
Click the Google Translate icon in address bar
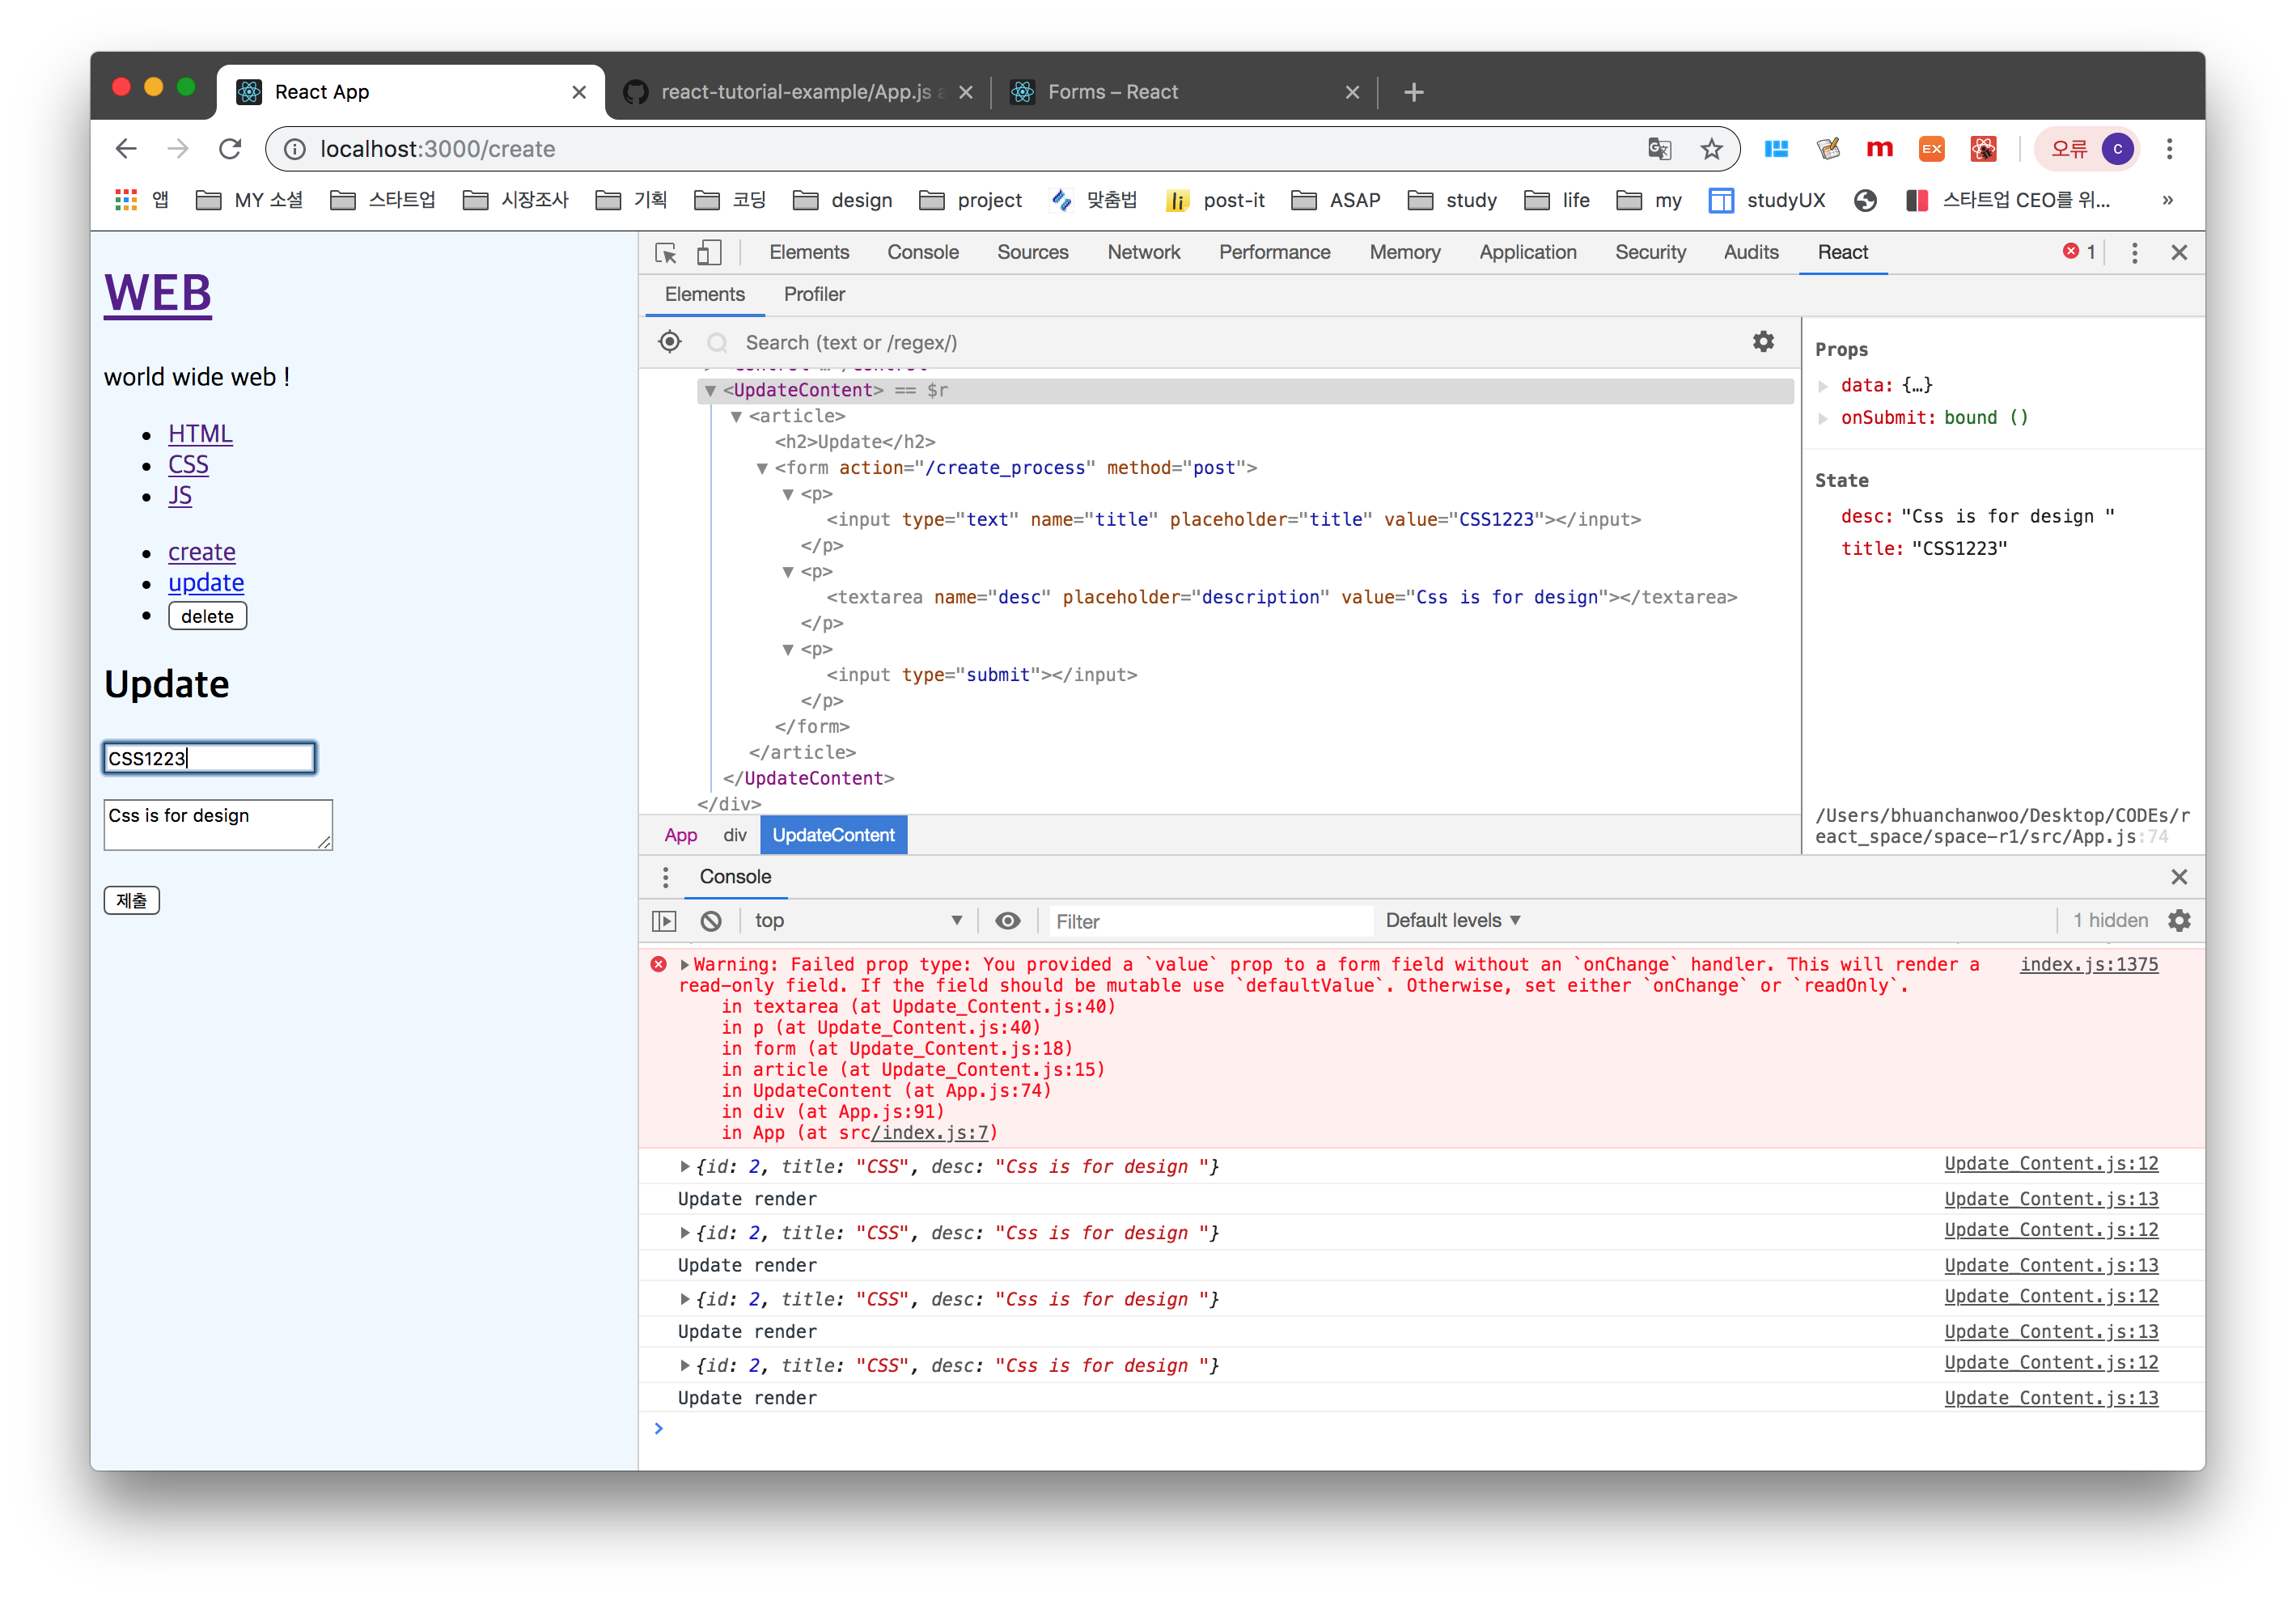(1659, 149)
